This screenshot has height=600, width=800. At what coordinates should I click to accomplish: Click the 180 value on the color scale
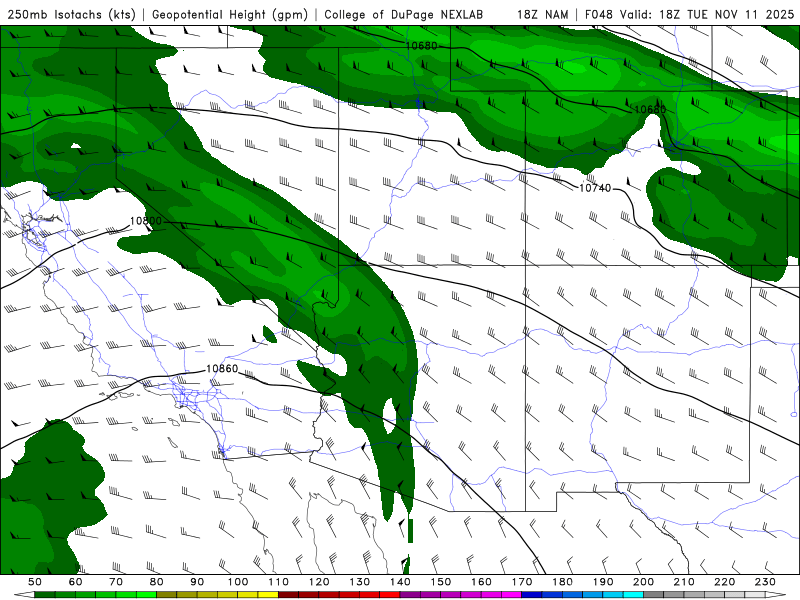[562, 582]
